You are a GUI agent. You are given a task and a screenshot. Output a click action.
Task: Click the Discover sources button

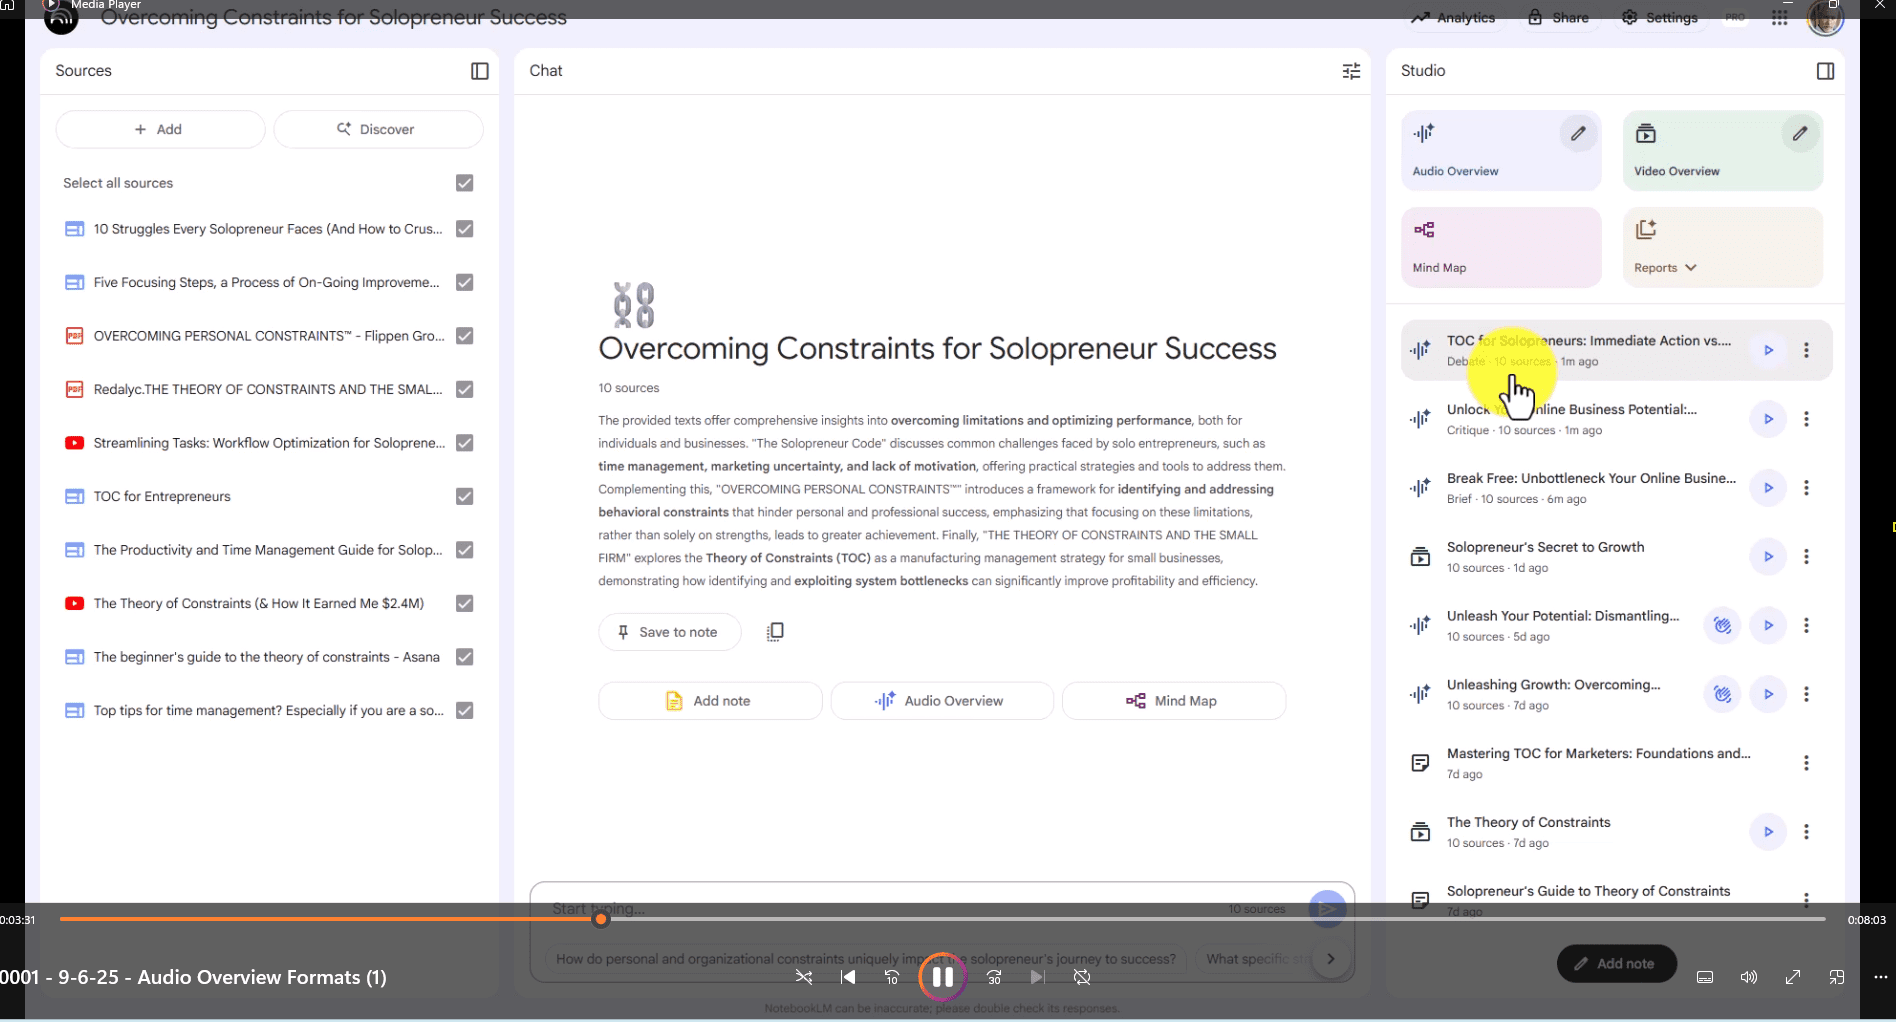click(378, 129)
